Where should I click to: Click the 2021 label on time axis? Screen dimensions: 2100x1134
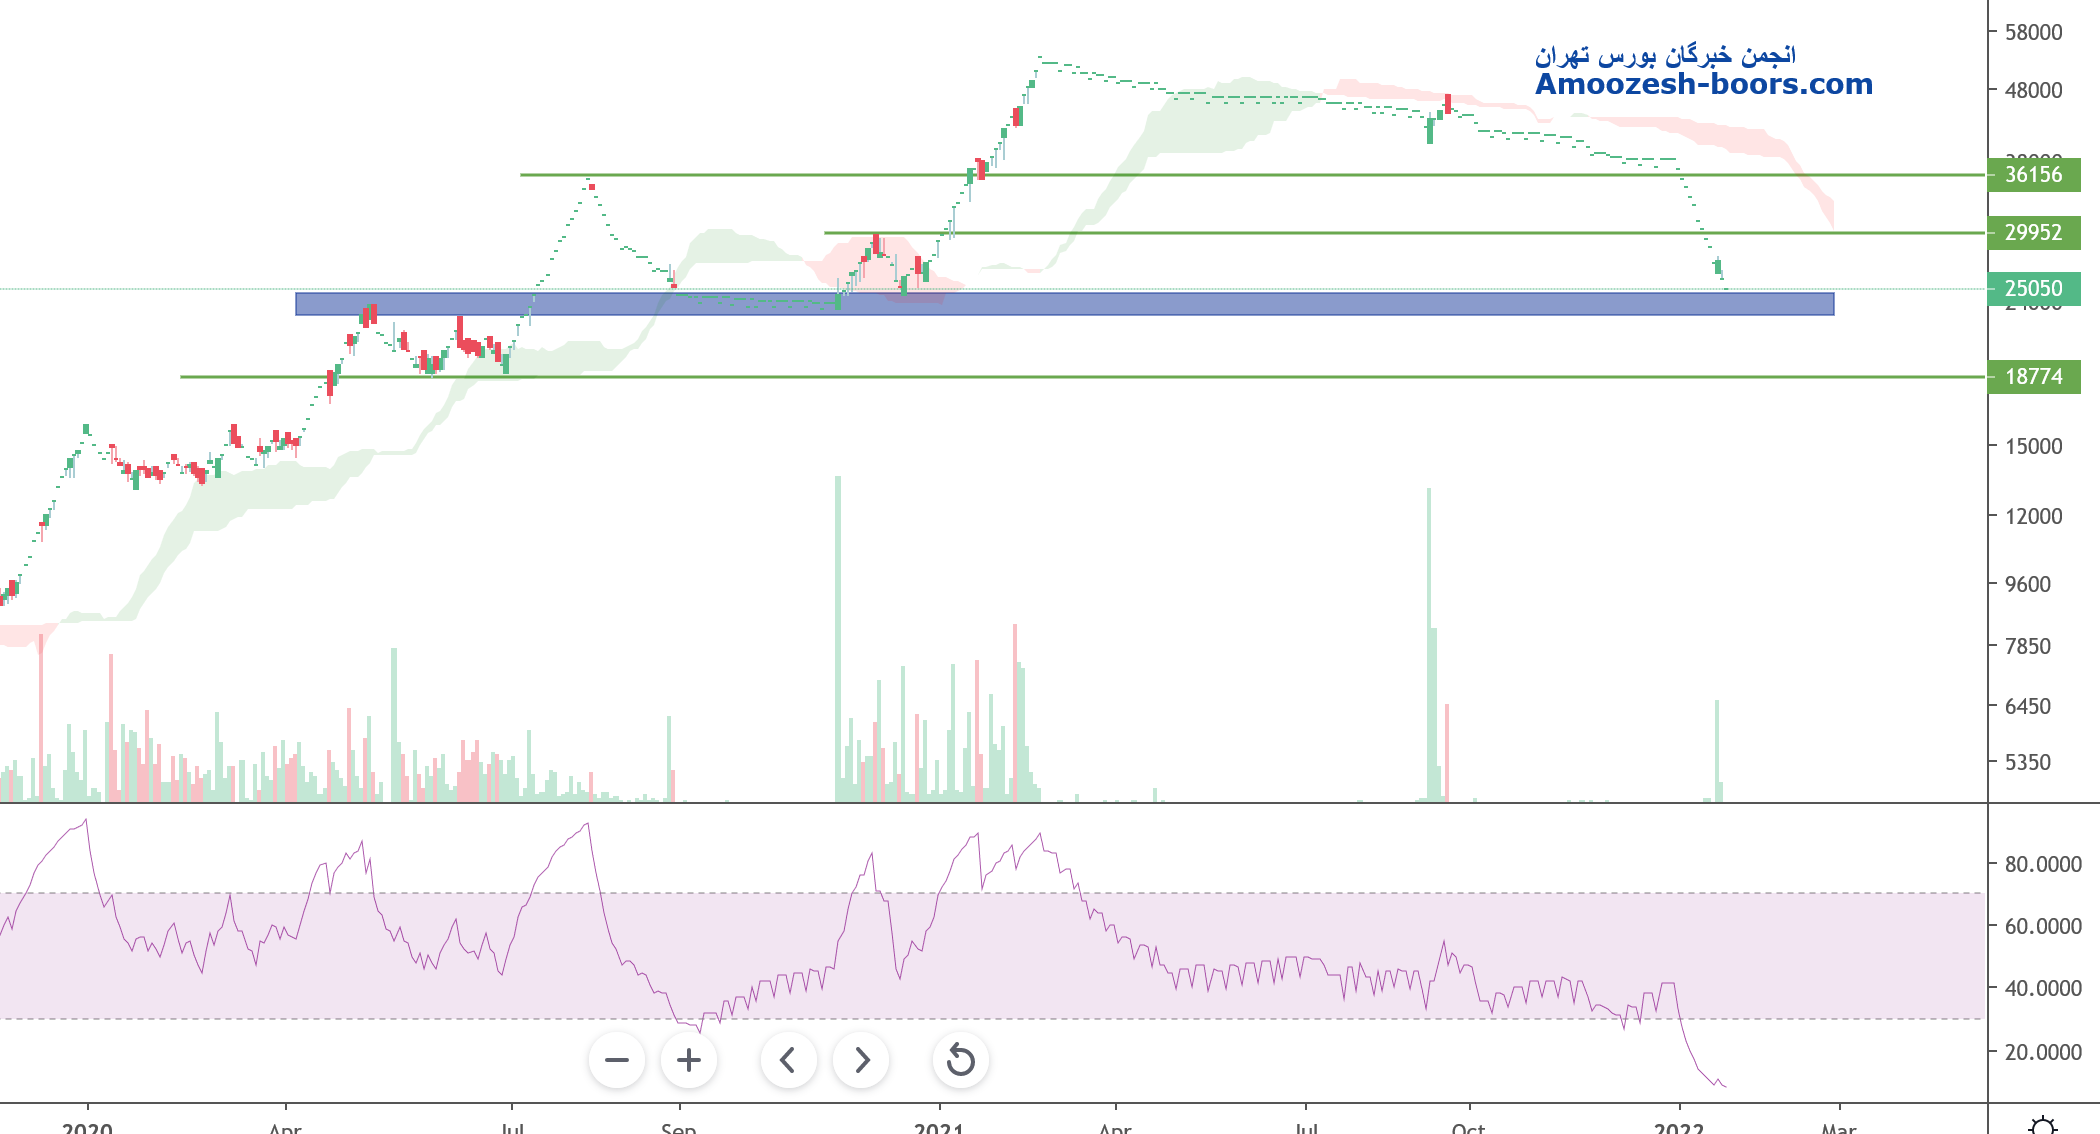pyautogui.click(x=938, y=1127)
